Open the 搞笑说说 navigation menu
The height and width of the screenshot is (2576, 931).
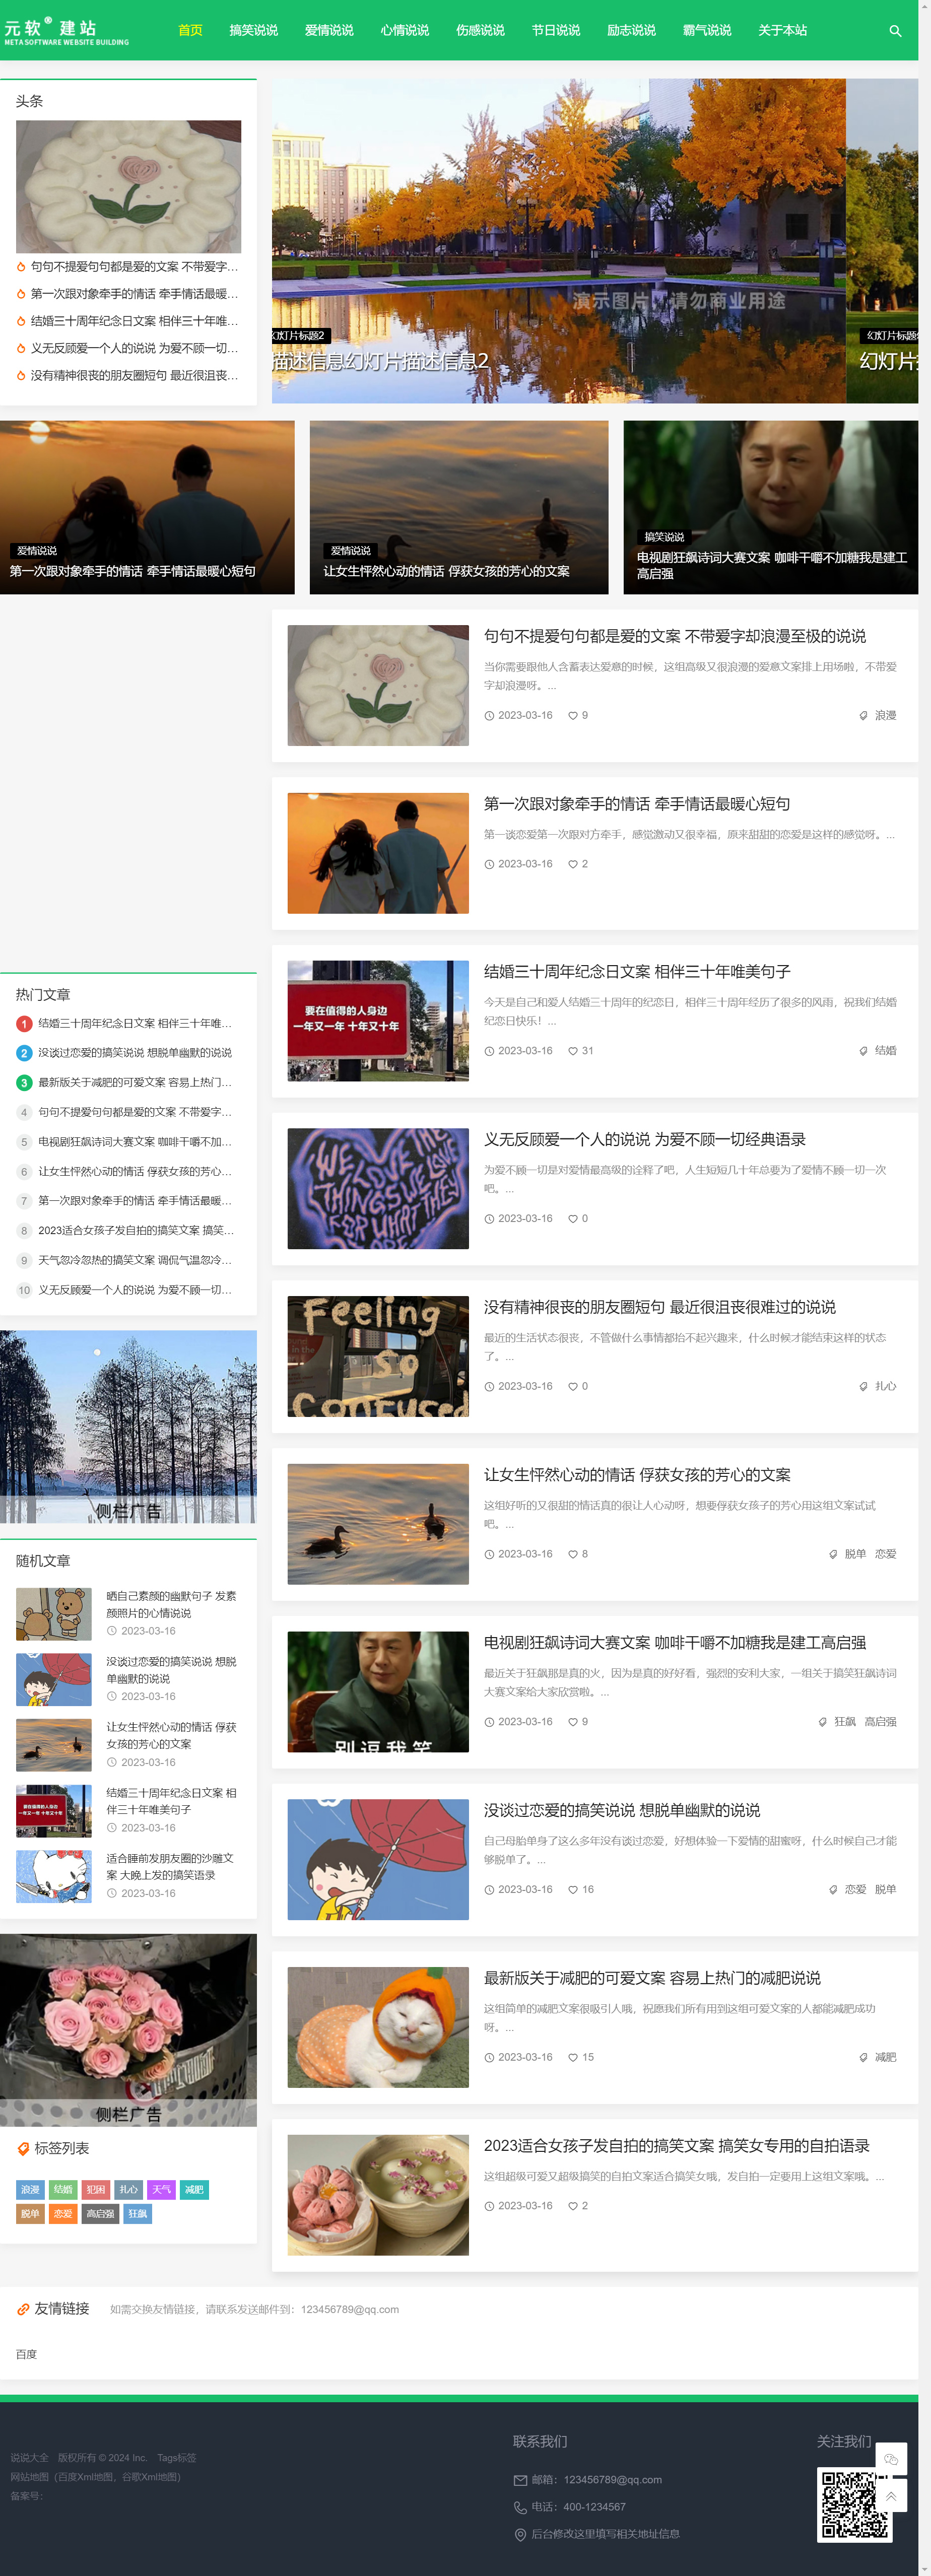(253, 30)
